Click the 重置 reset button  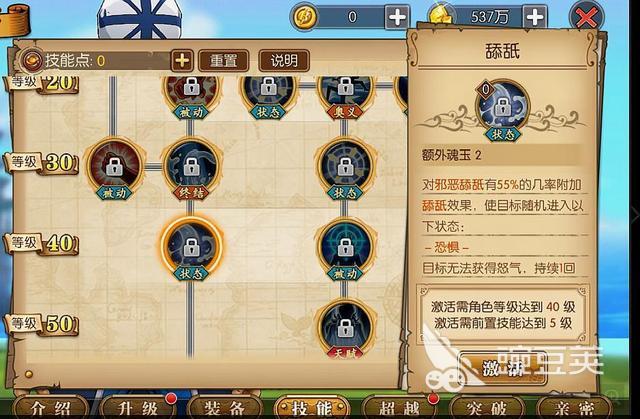[223, 61]
